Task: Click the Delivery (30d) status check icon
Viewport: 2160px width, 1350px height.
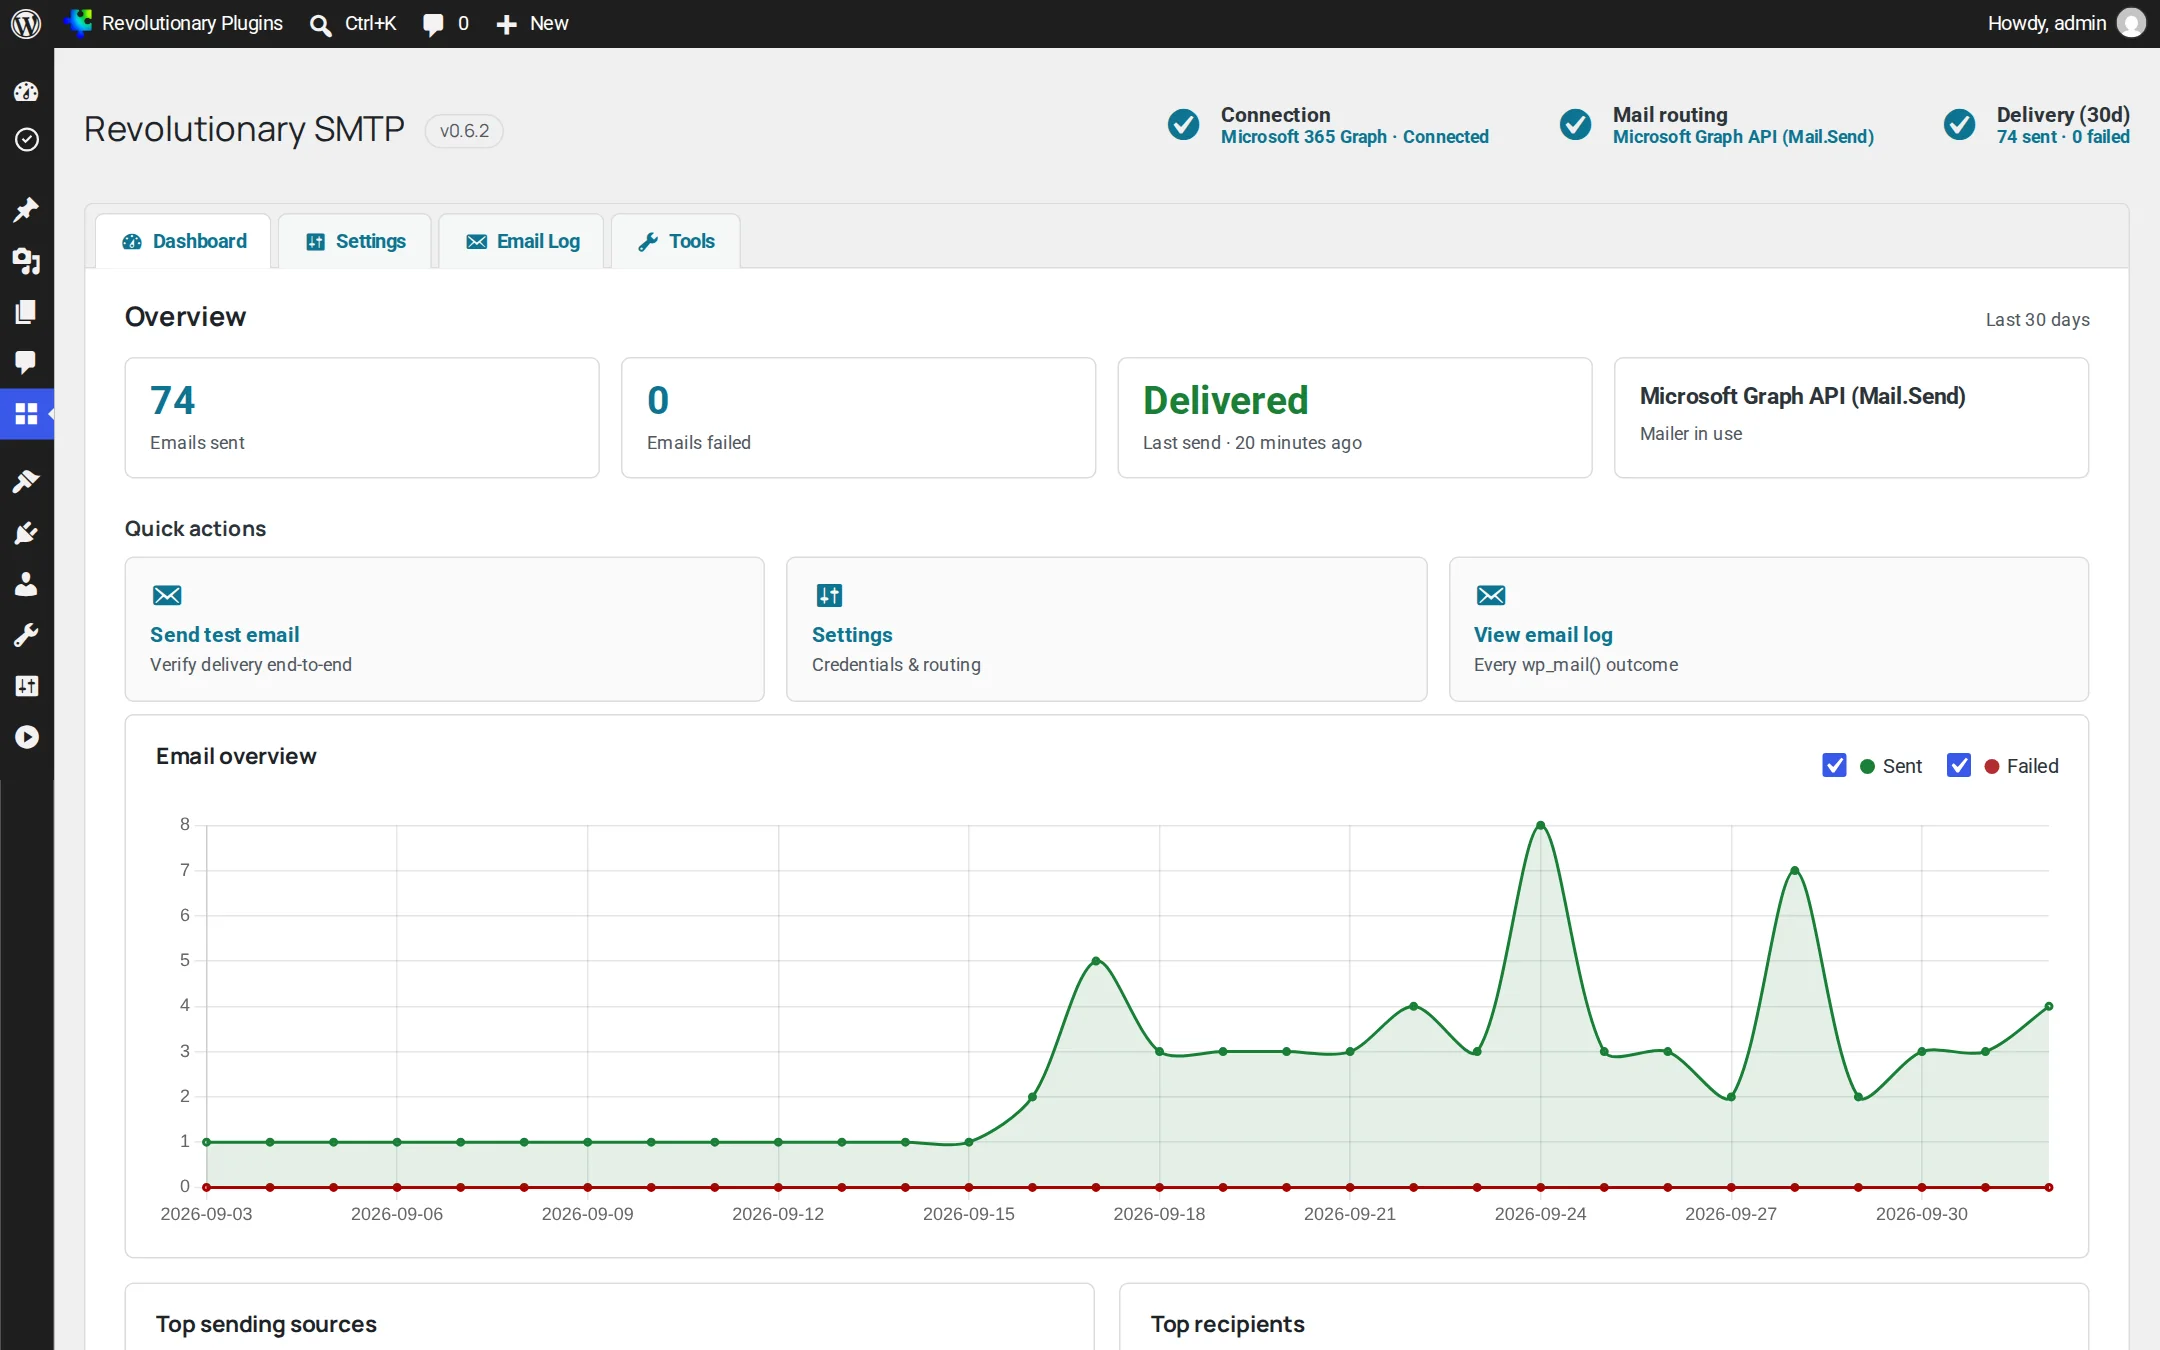Action: pyautogui.click(x=1959, y=125)
